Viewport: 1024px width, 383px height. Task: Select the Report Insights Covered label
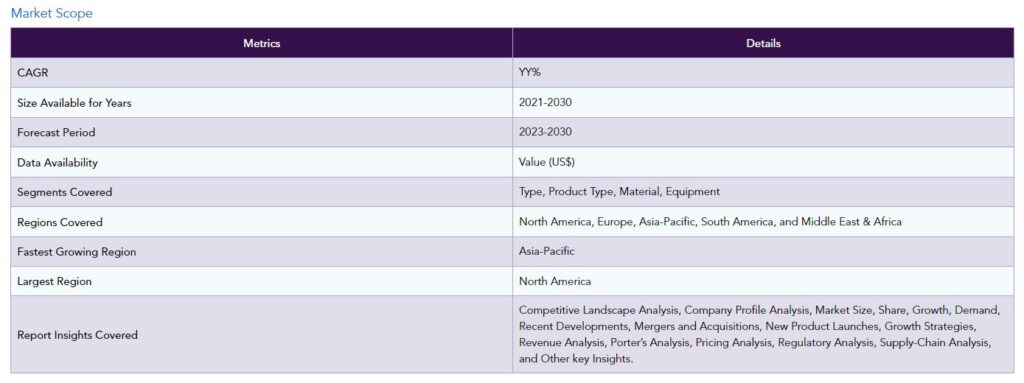coord(77,335)
